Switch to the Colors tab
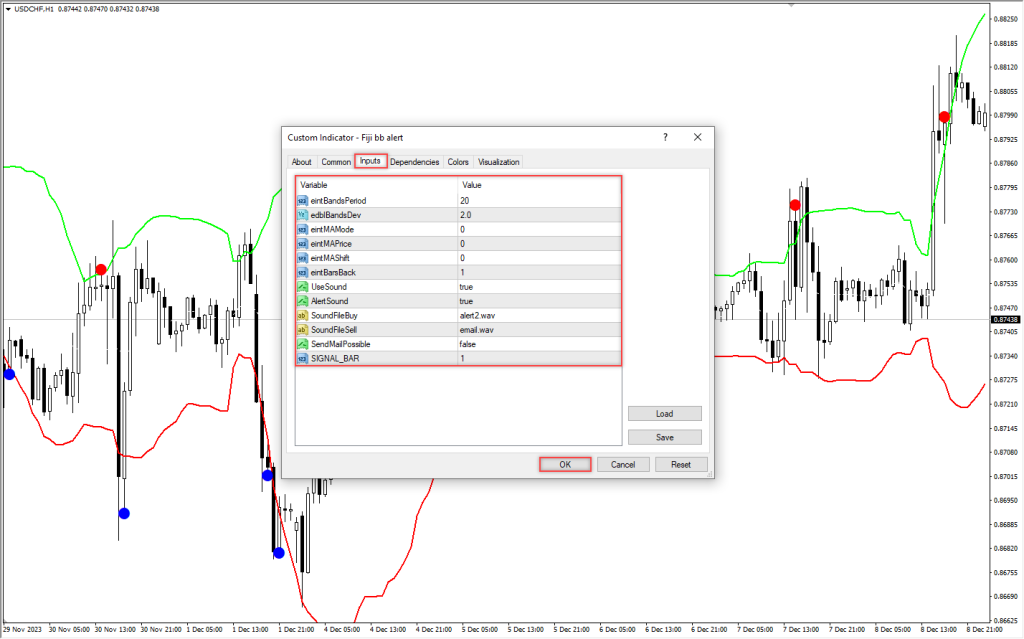 [x=458, y=162]
